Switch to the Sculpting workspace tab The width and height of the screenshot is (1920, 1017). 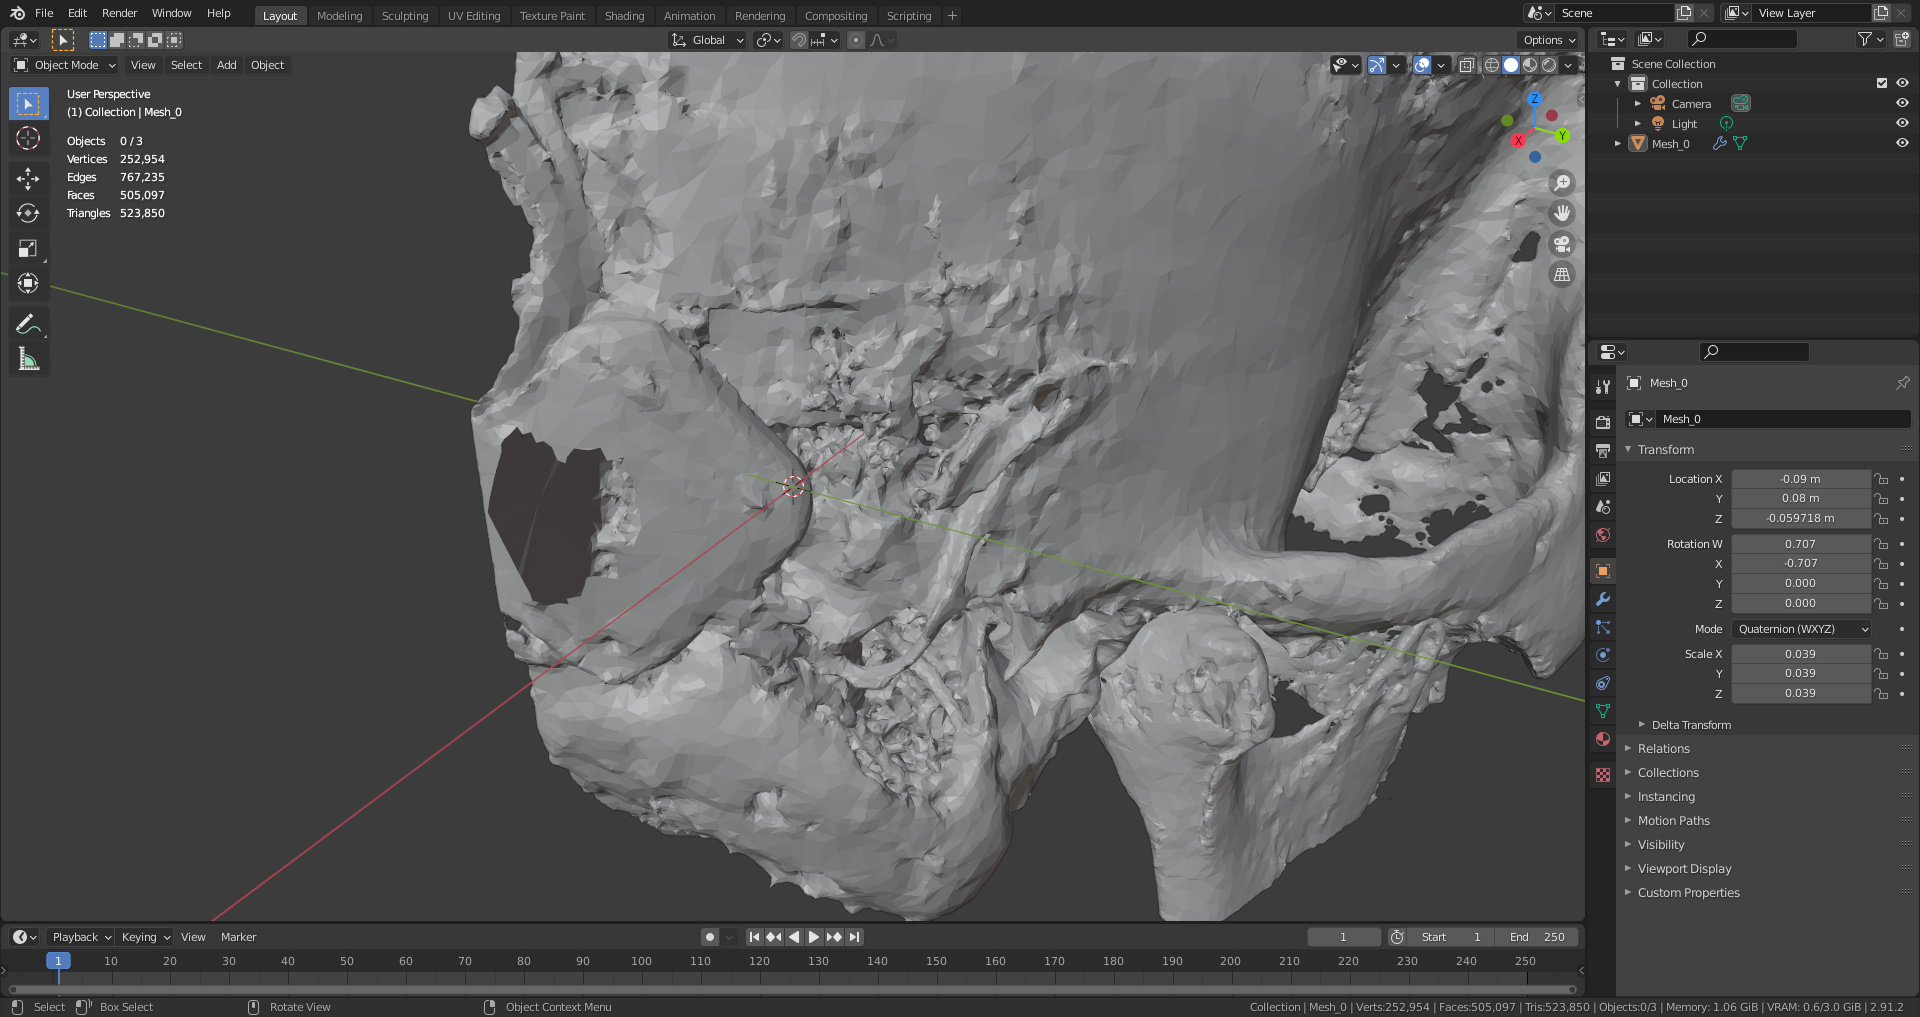pyautogui.click(x=404, y=16)
